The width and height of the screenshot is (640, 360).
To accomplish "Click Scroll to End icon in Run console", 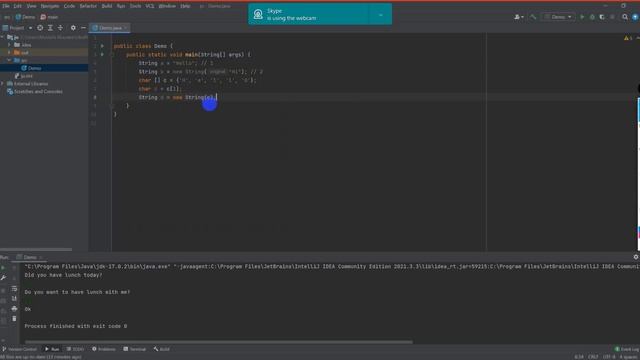I will (14, 298).
